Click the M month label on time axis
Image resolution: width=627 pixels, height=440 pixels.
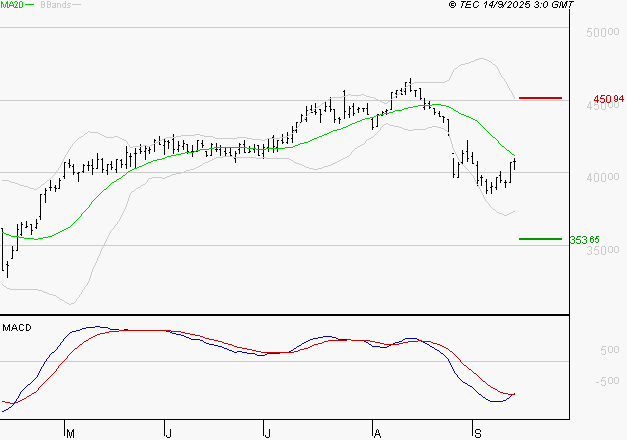click(x=70, y=433)
